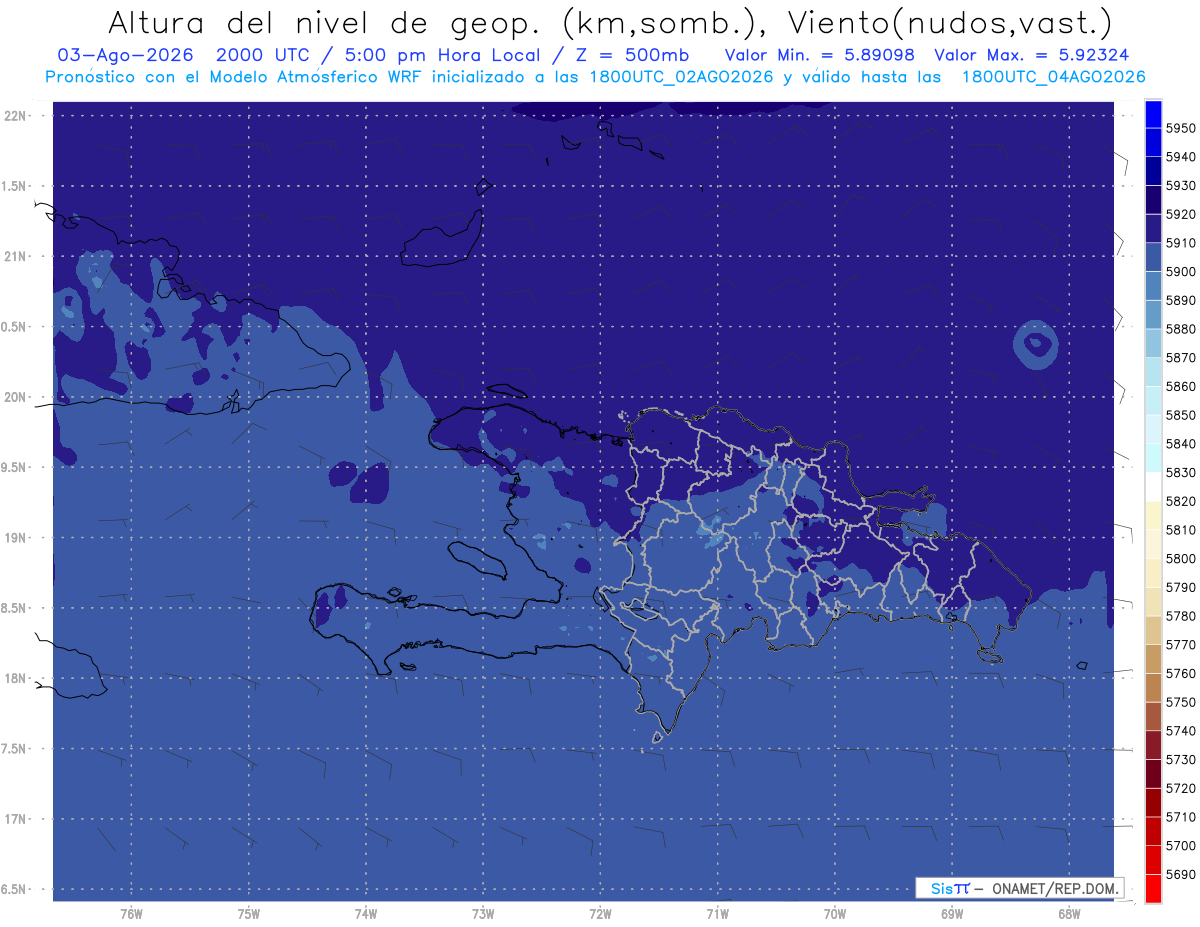Image resolution: width=1200 pixels, height=927 pixels.
Task: Click the legend value '5890'
Action: [1180, 300]
